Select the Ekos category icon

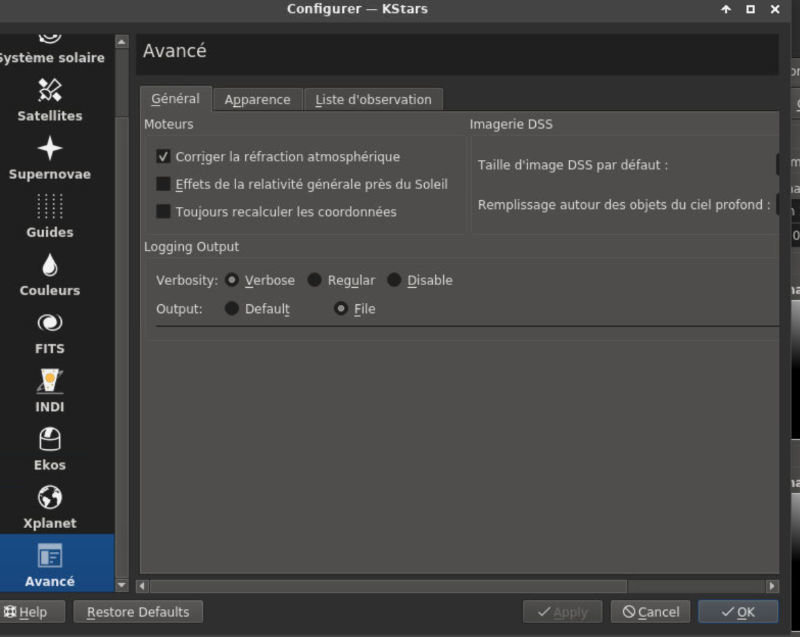click(49, 440)
